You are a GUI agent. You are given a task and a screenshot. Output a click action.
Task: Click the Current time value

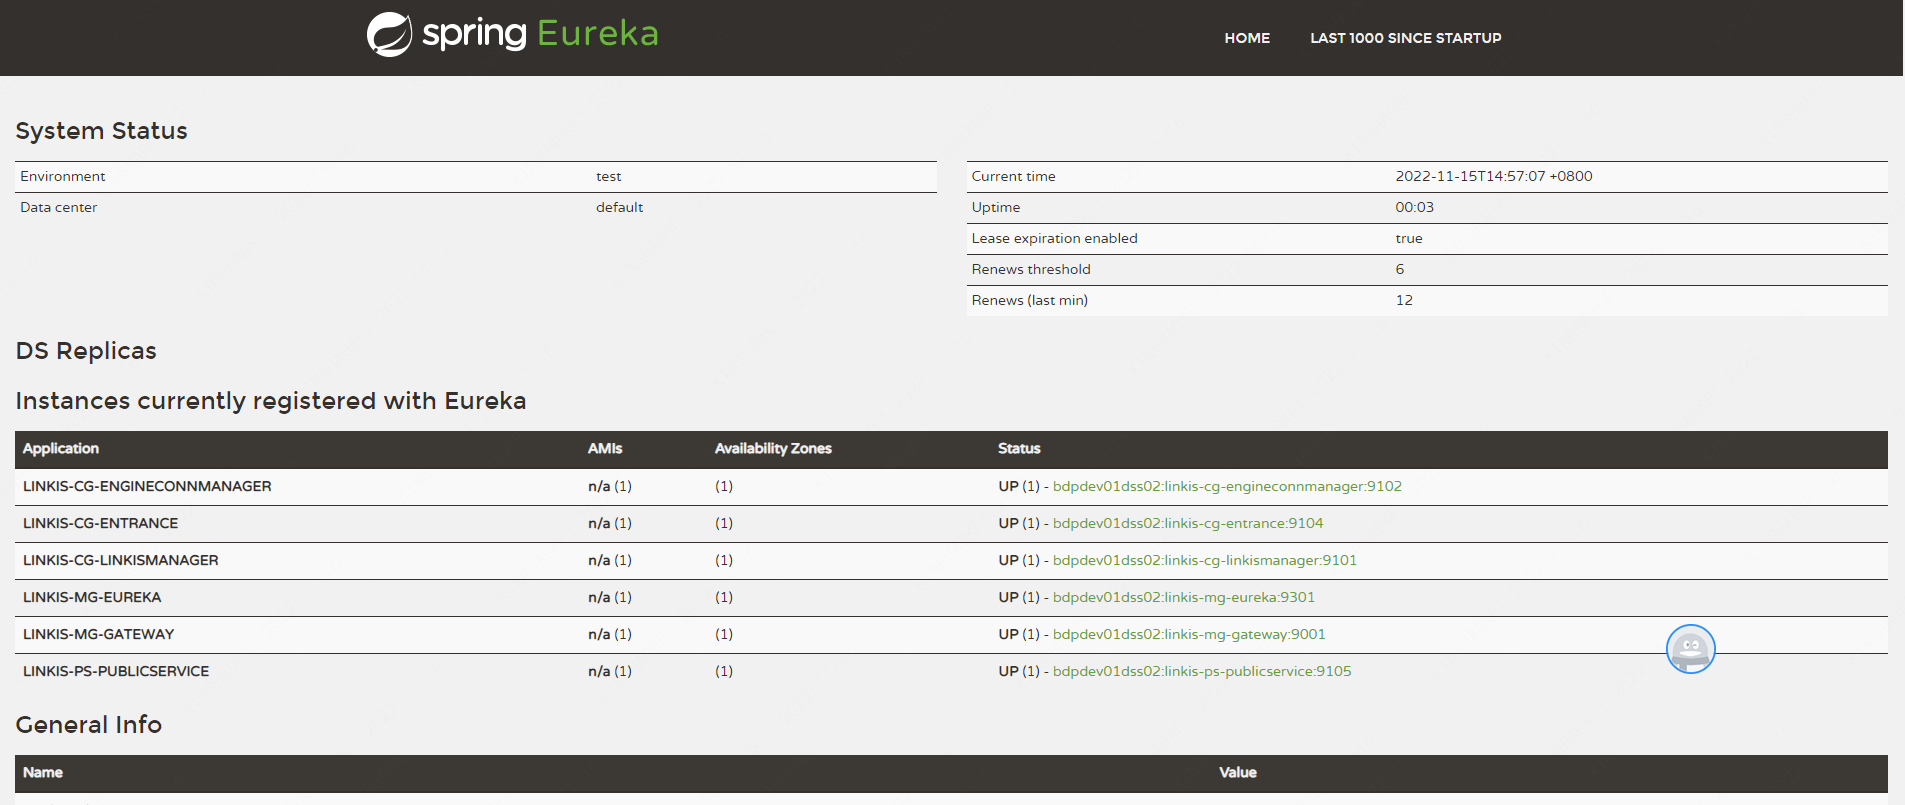(1493, 176)
